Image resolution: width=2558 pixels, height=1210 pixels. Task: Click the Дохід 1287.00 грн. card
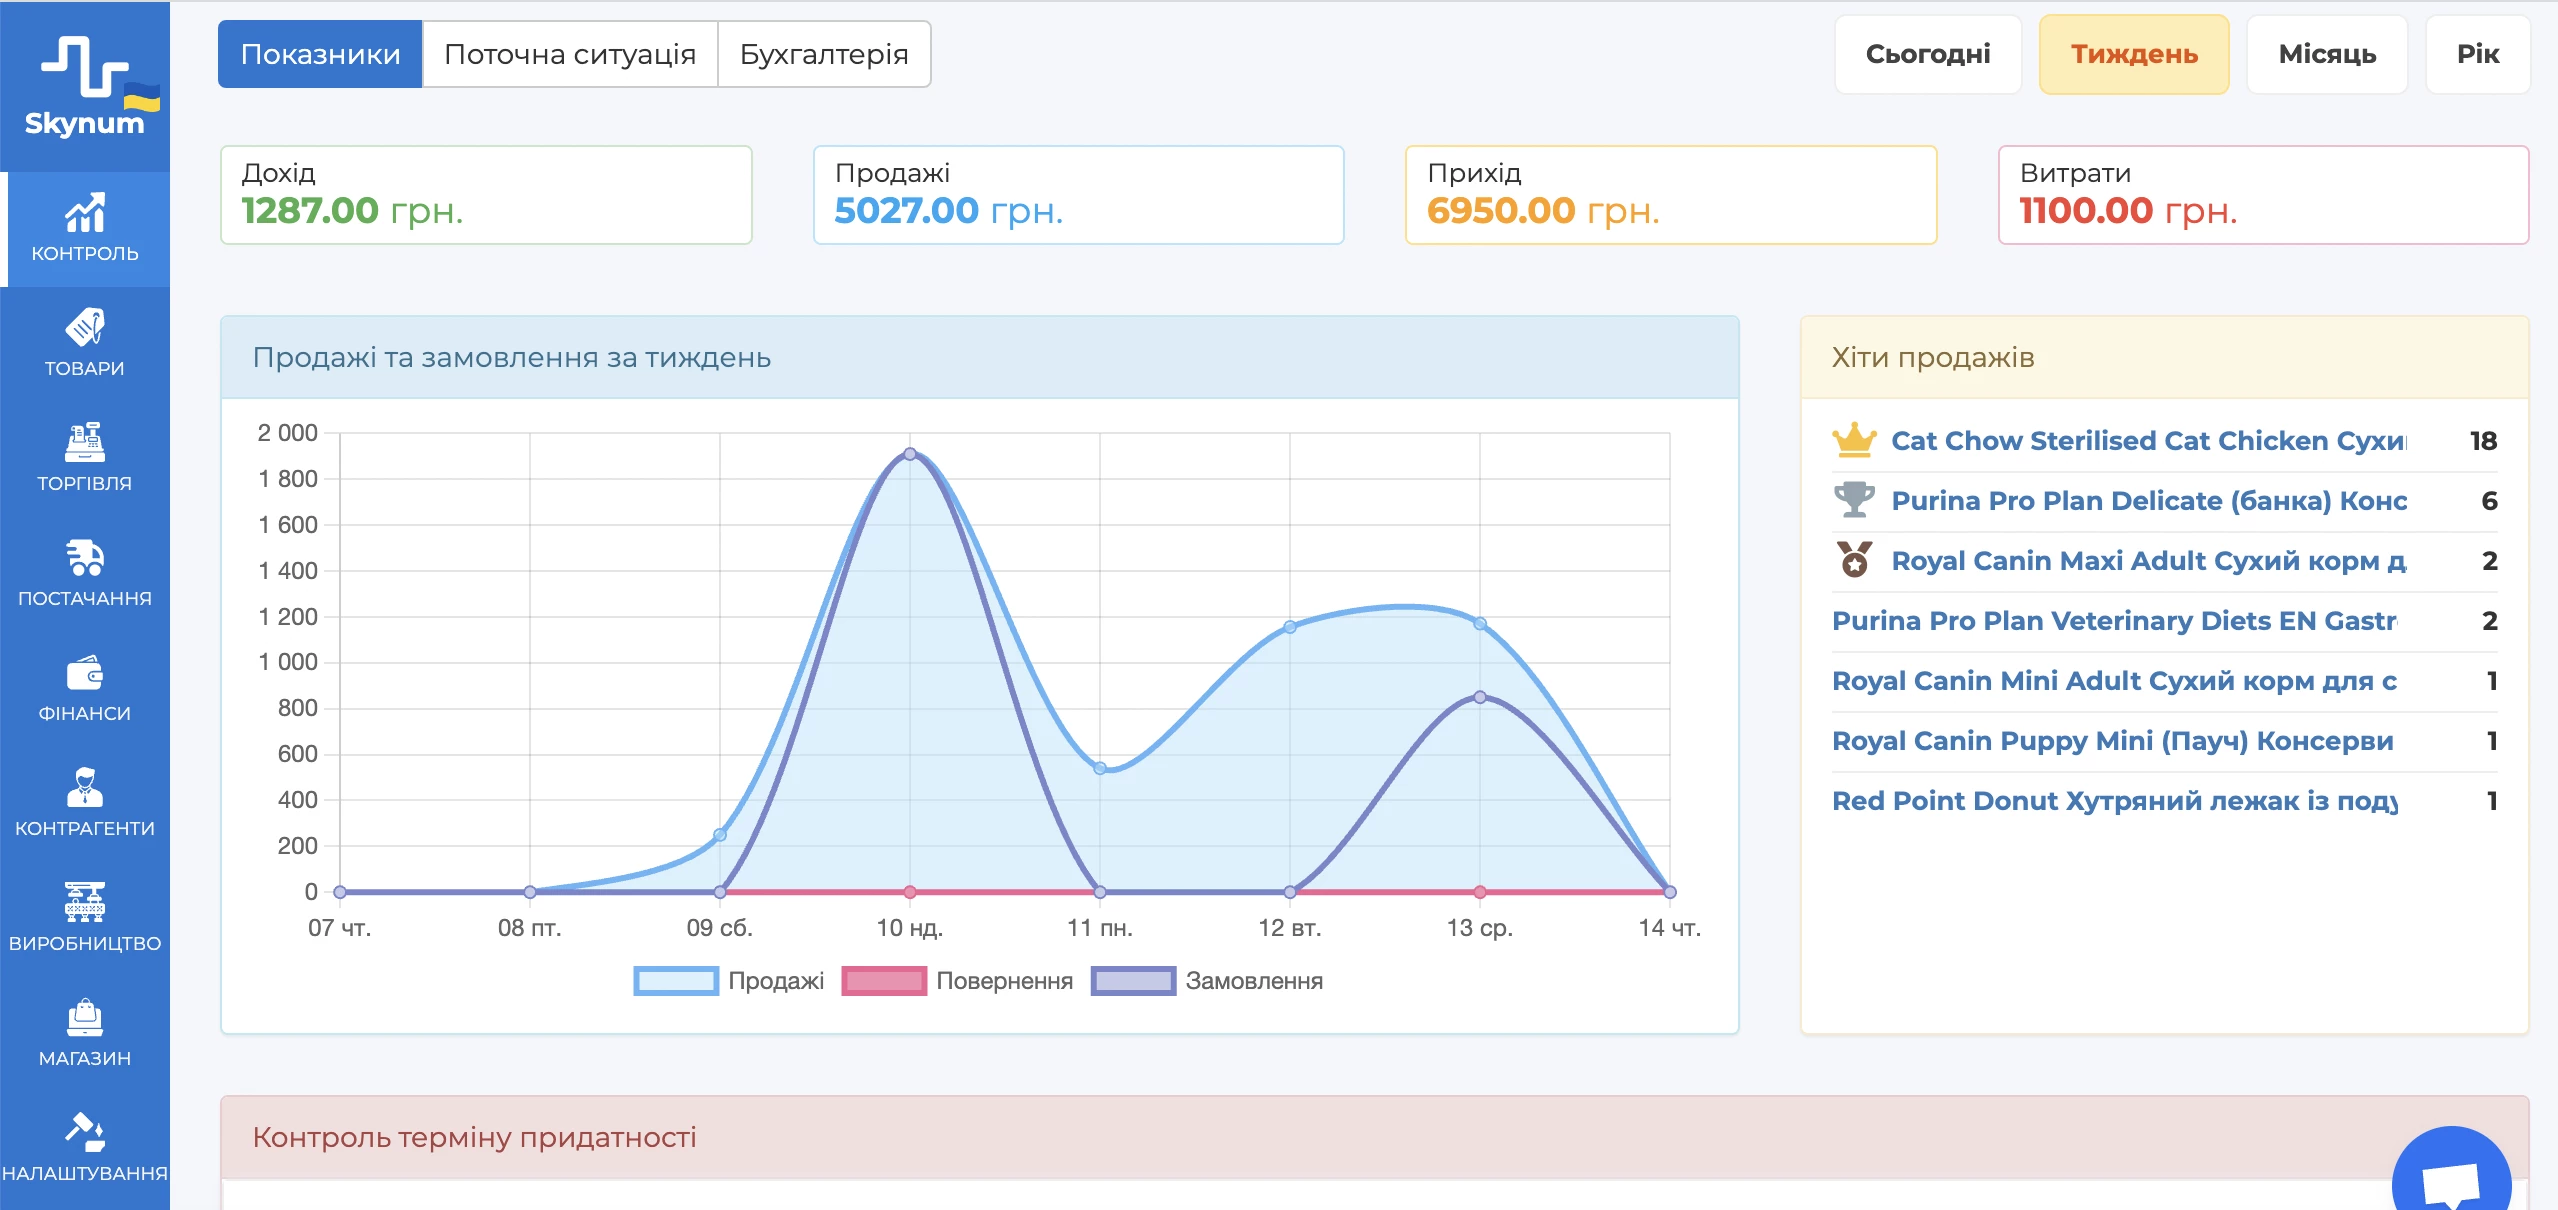[x=486, y=195]
